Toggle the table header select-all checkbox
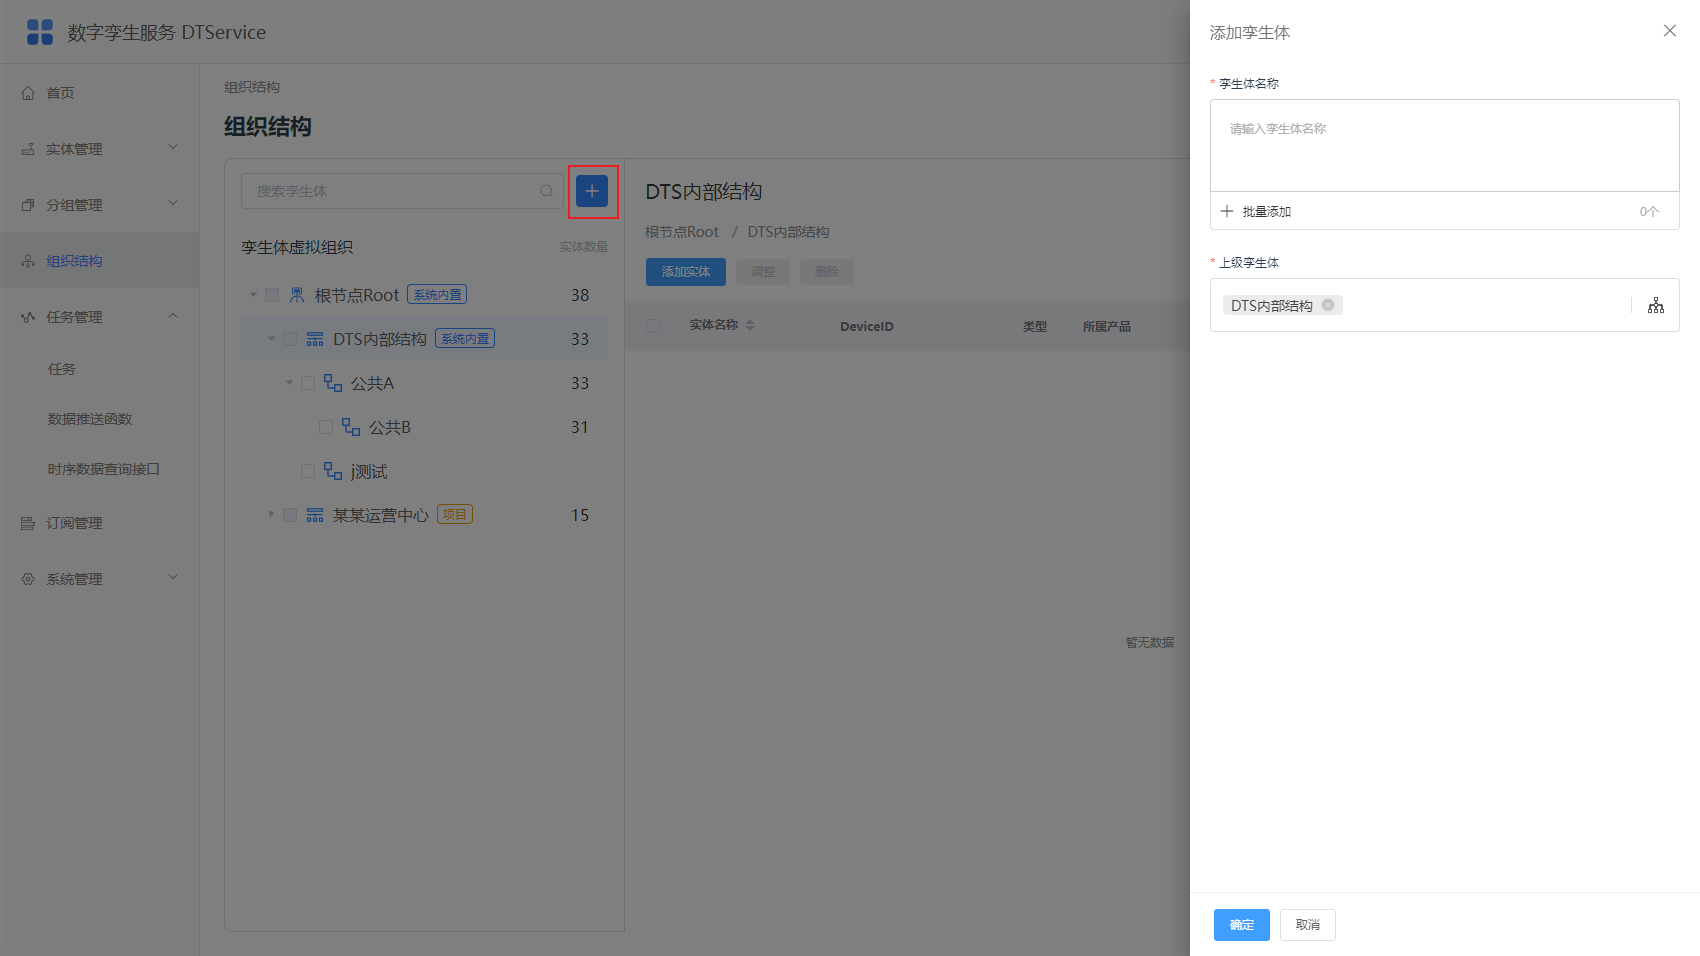The height and width of the screenshot is (956, 1700). 653,326
